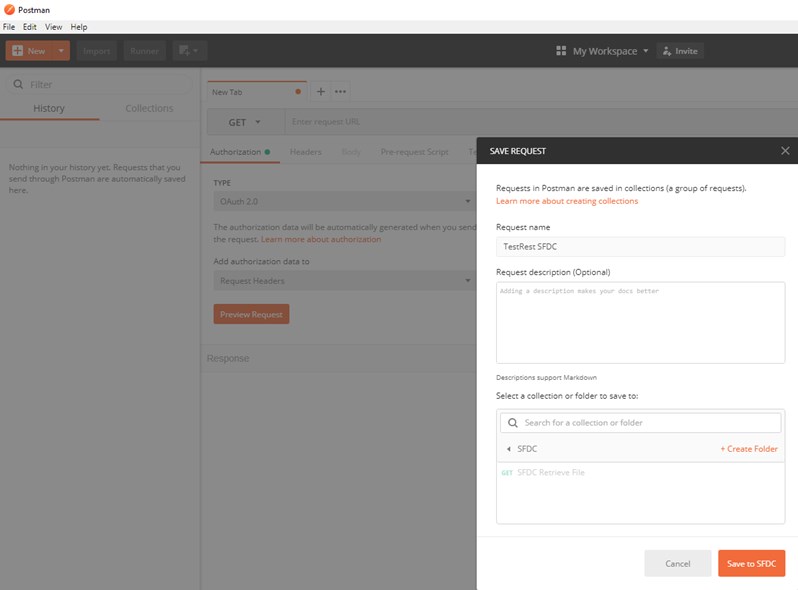Viewport: 798px width, 590px height.
Task: Click the Invite button
Action: pos(680,51)
